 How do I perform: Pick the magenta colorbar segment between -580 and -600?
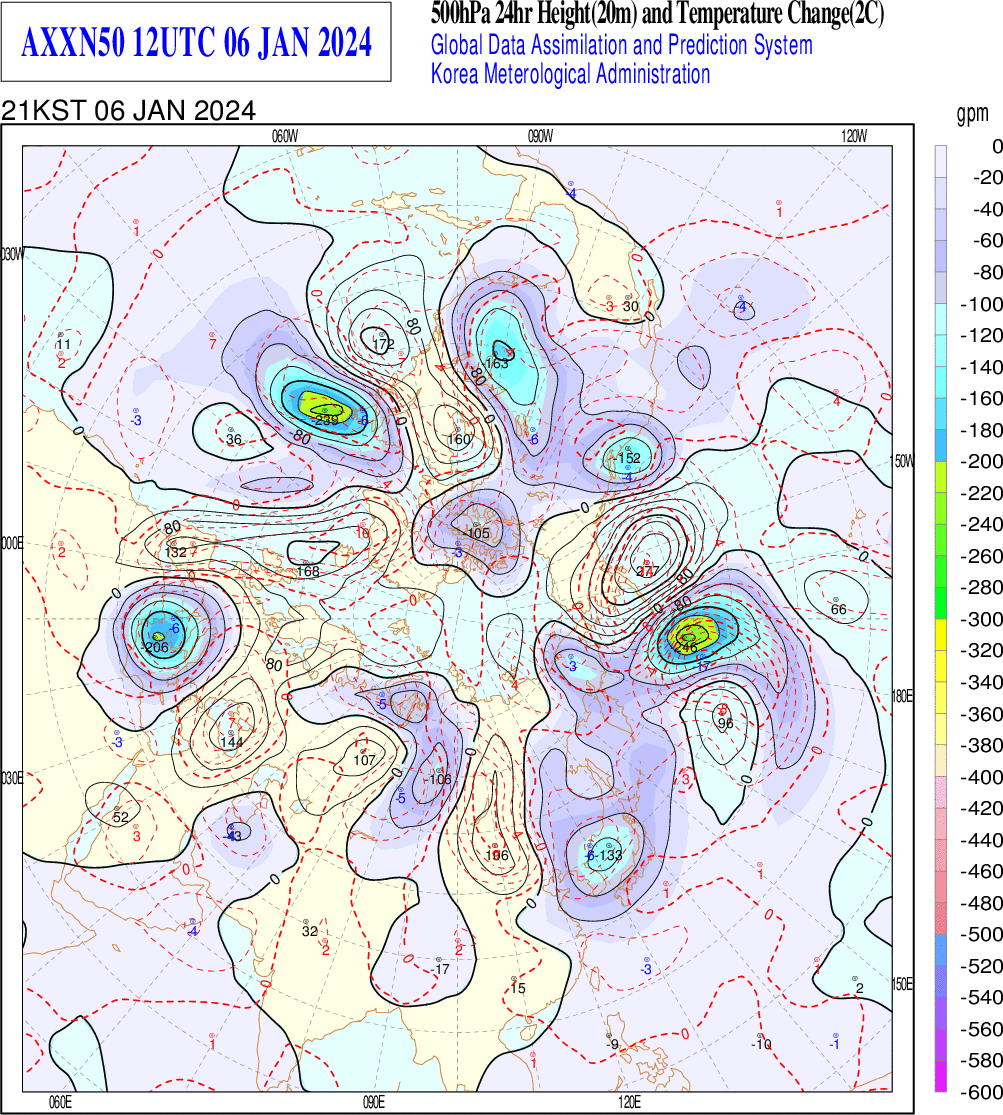(x=940, y=1075)
